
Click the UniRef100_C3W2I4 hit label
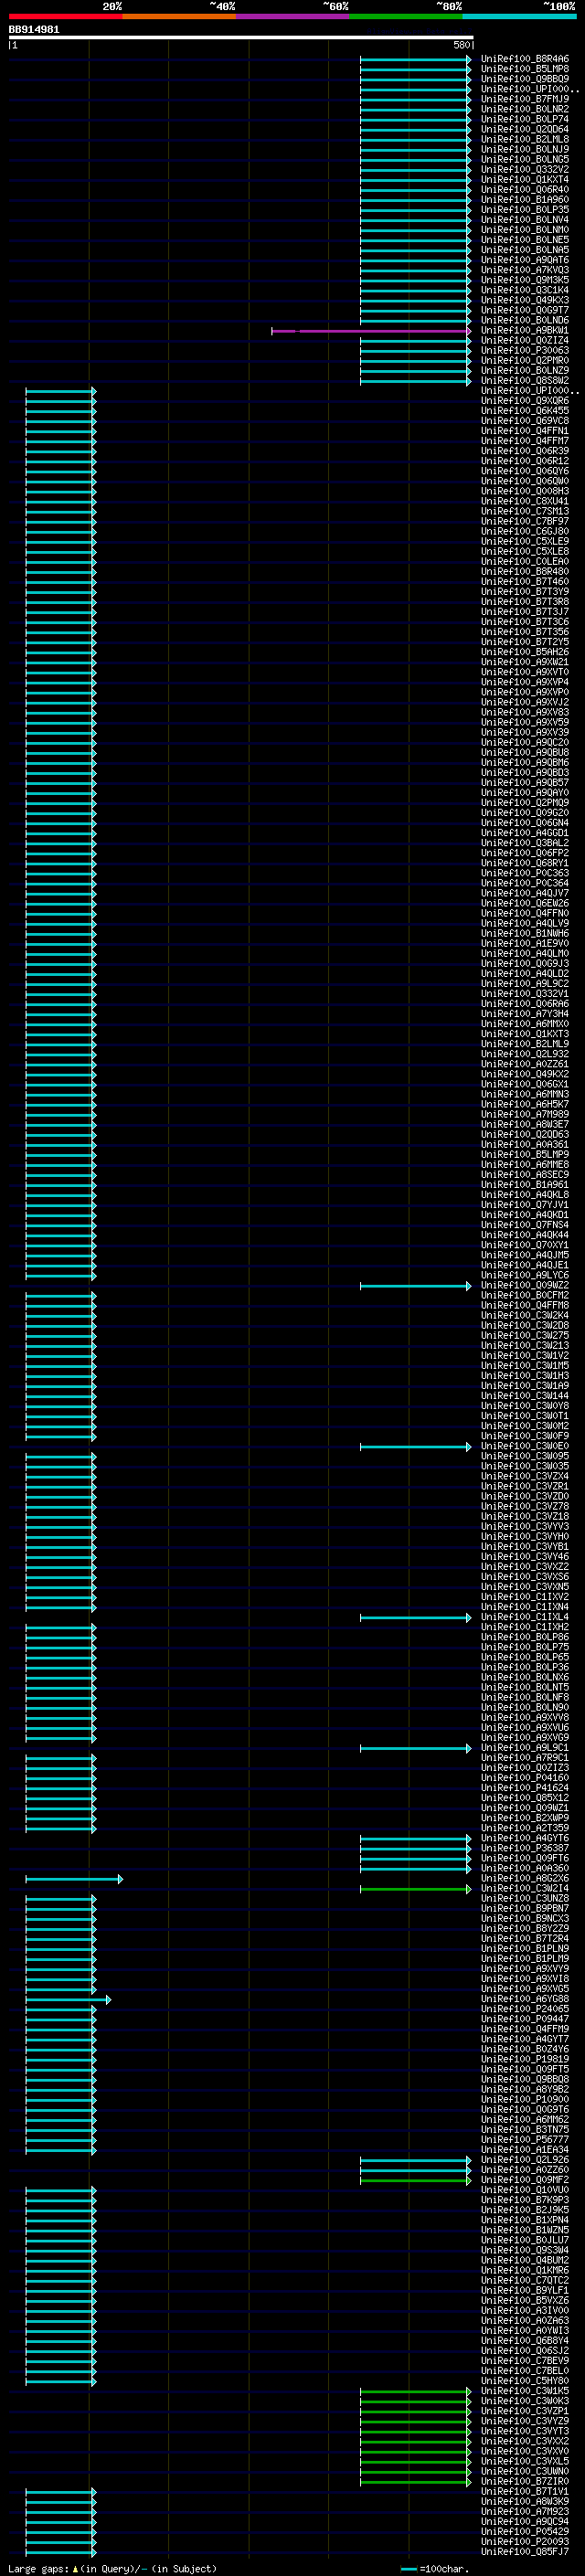click(525, 1889)
